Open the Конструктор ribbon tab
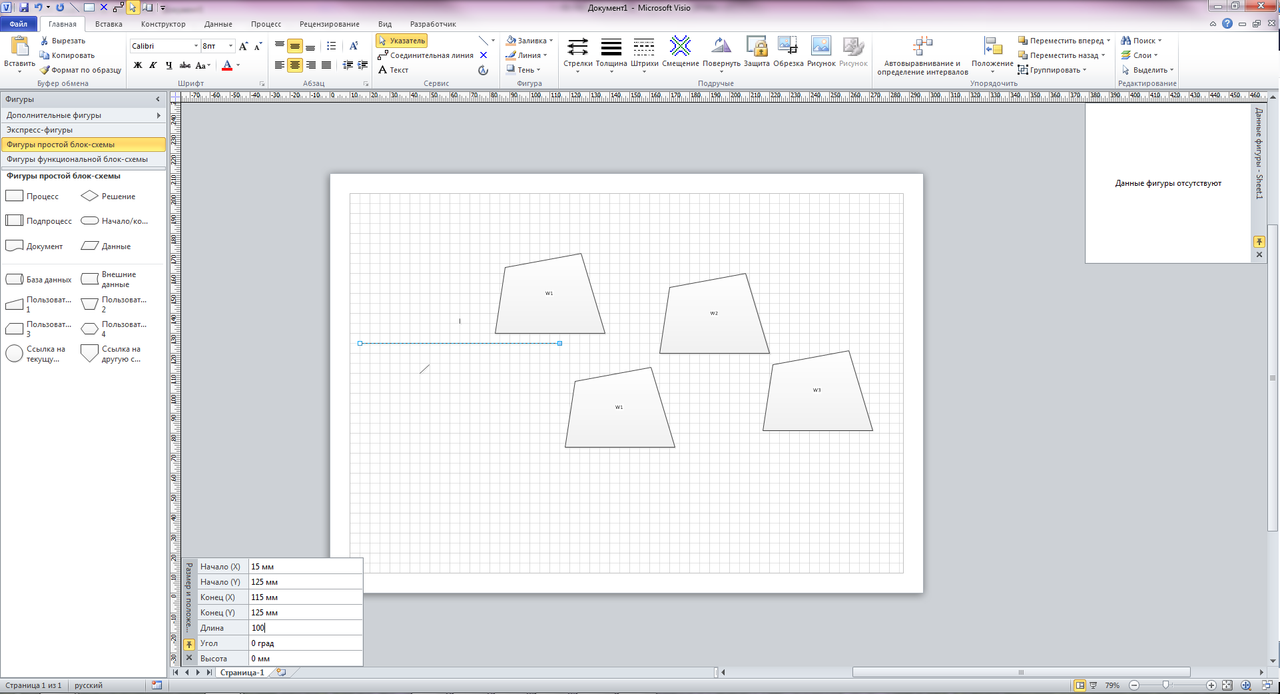The height and width of the screenshot is (694, 1280). tap(162, 23)
